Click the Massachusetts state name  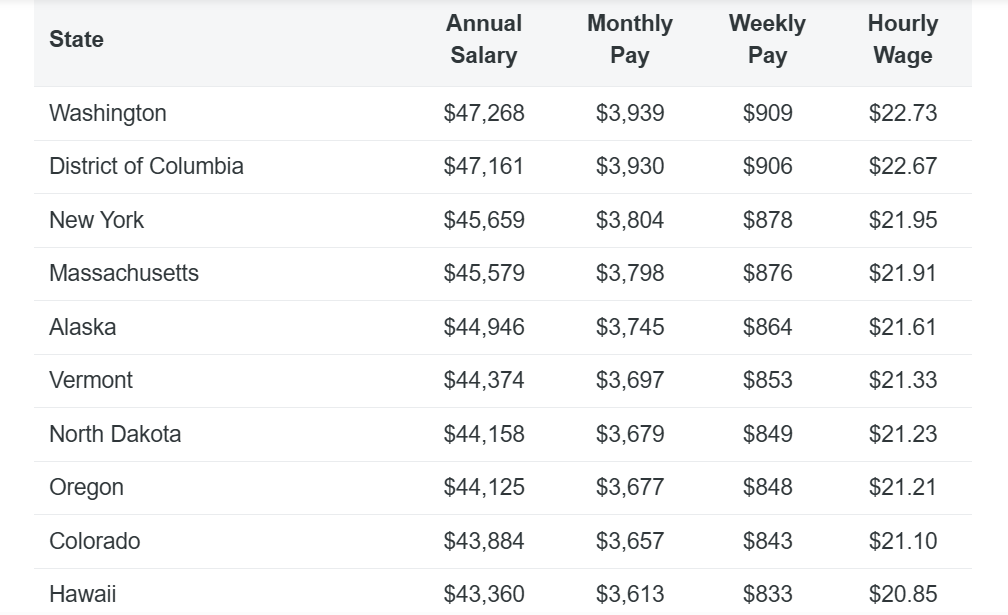tap(124, 273)
